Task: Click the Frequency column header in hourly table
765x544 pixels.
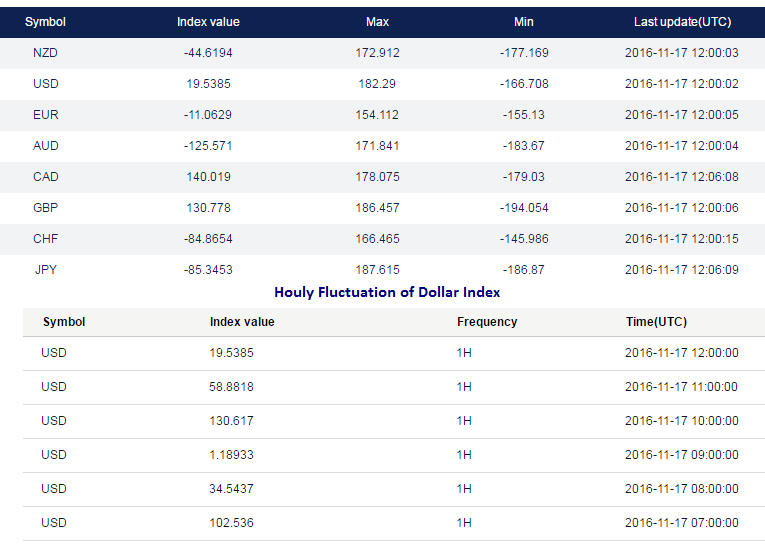Action: pos(487,322)
